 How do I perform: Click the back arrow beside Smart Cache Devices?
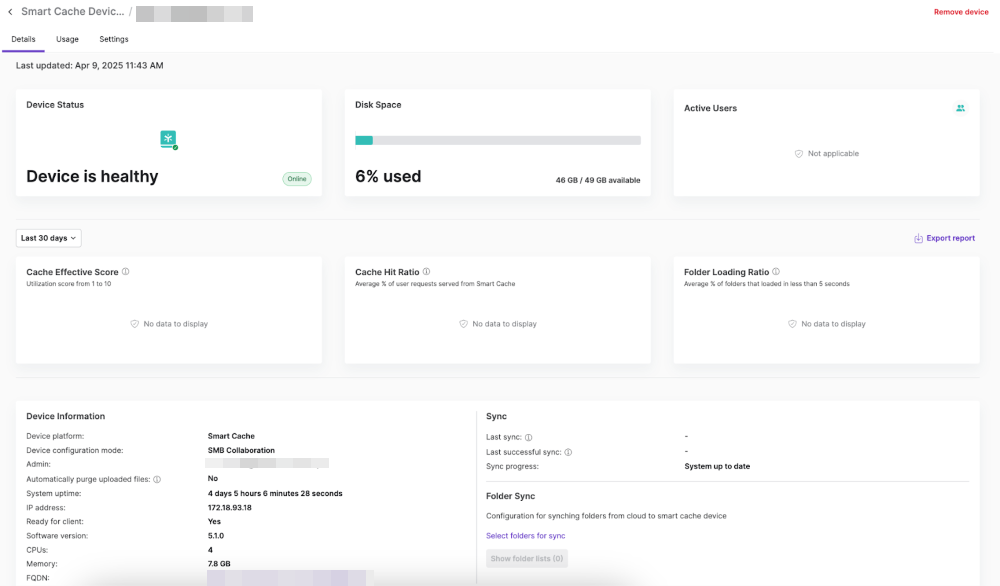10,12
